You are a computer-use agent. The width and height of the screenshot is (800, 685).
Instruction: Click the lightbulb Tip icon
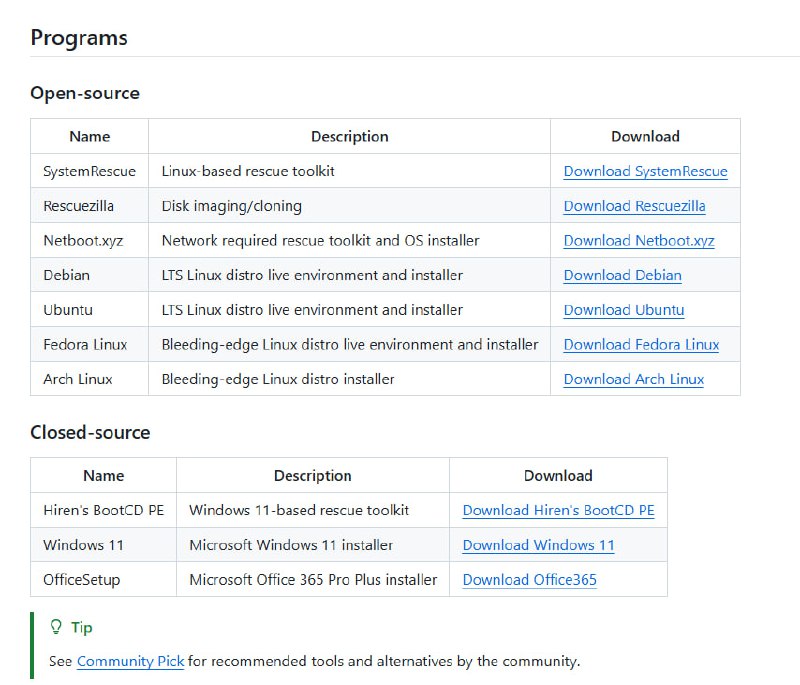[x=56, y=628]
